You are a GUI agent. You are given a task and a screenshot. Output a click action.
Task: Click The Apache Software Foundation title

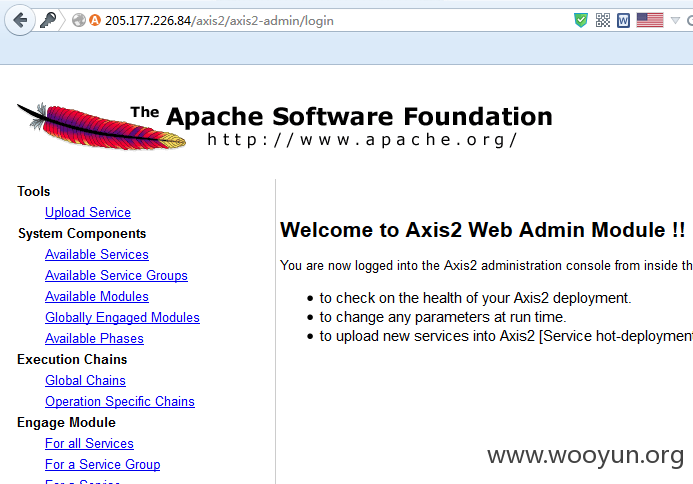click(x=341, y=116)
